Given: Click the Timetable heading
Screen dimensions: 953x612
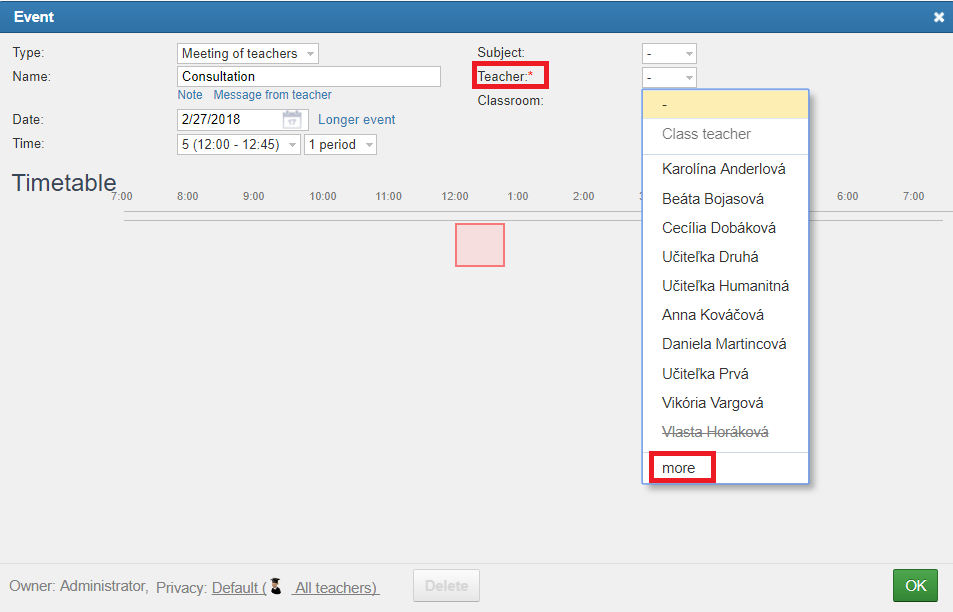Looking at the screenshot, I should [64, 183].
